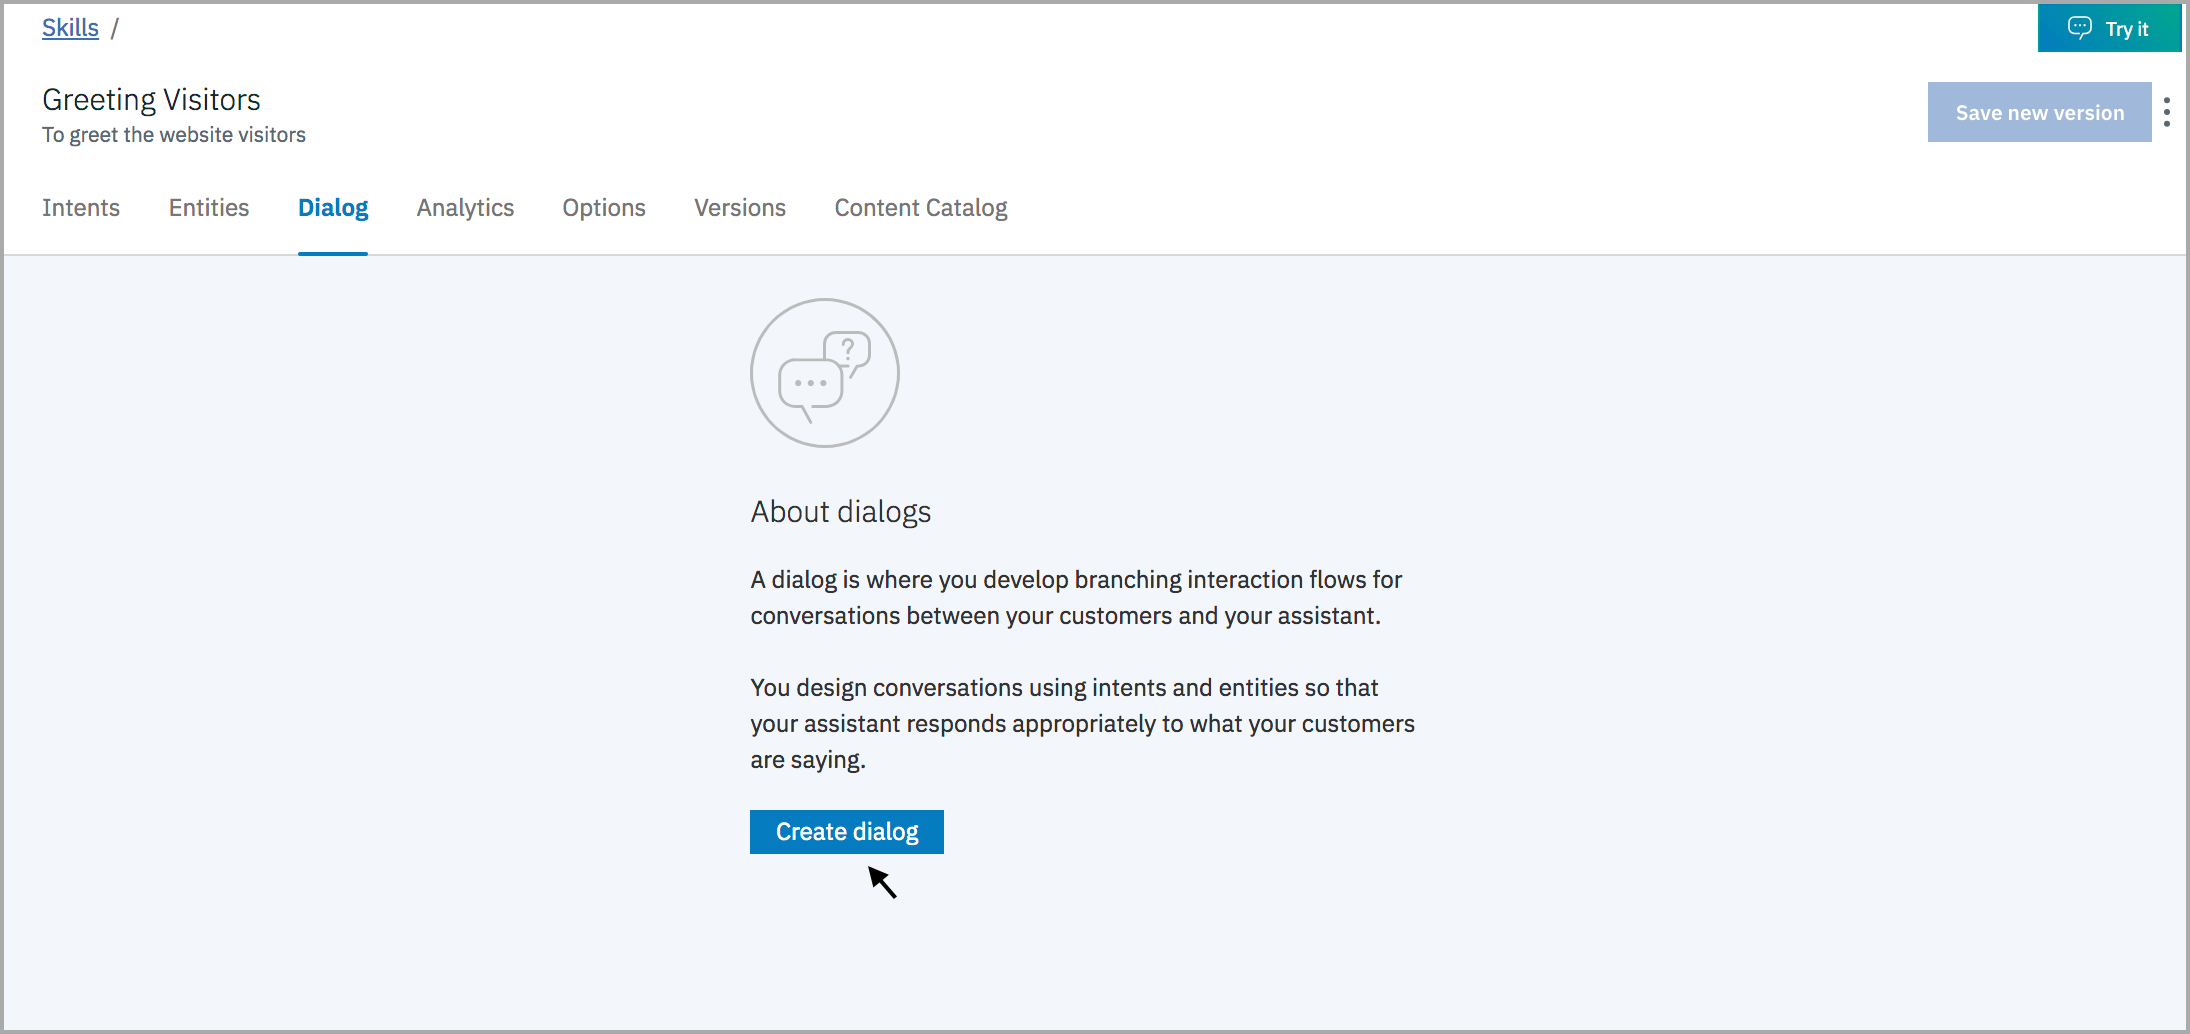The width and height of the screenshot is (2190, 1034).
Task: Click the first paragraph describing dialogs
Action: 1075,597
